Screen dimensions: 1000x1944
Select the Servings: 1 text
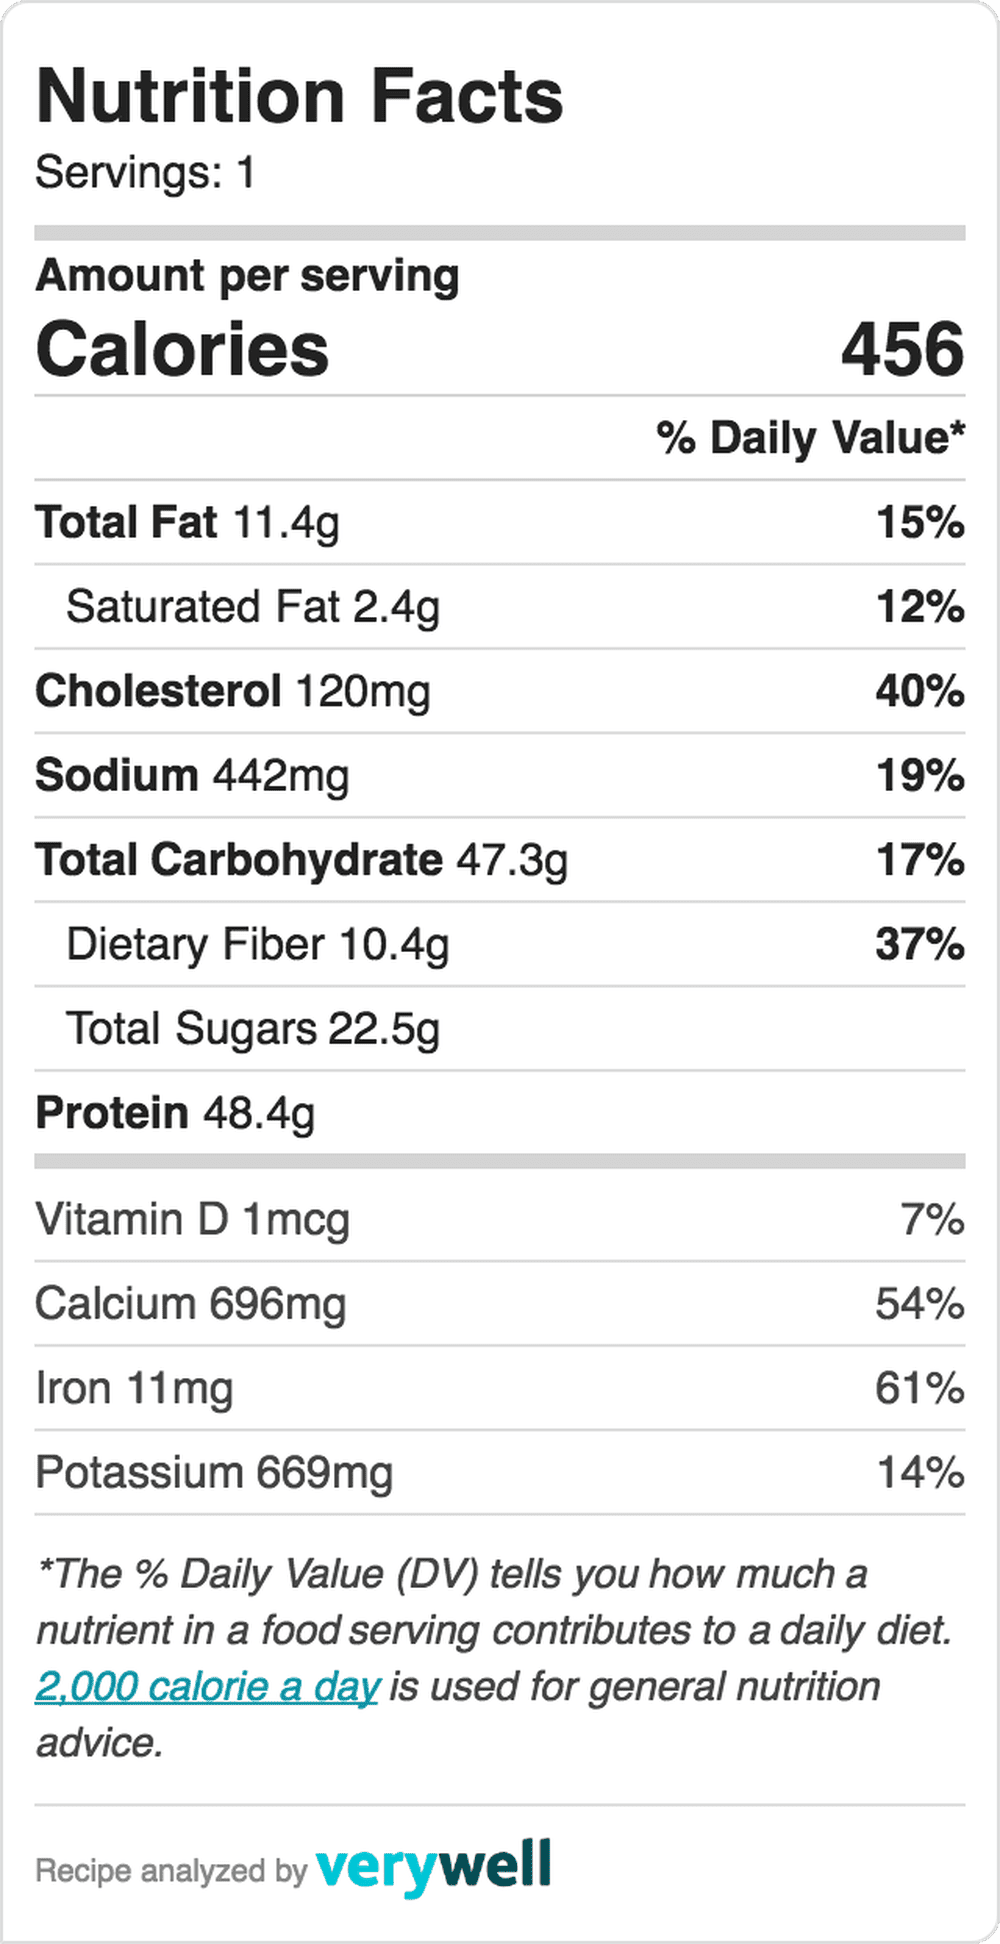pyautogui.click(x=145, y=172)
